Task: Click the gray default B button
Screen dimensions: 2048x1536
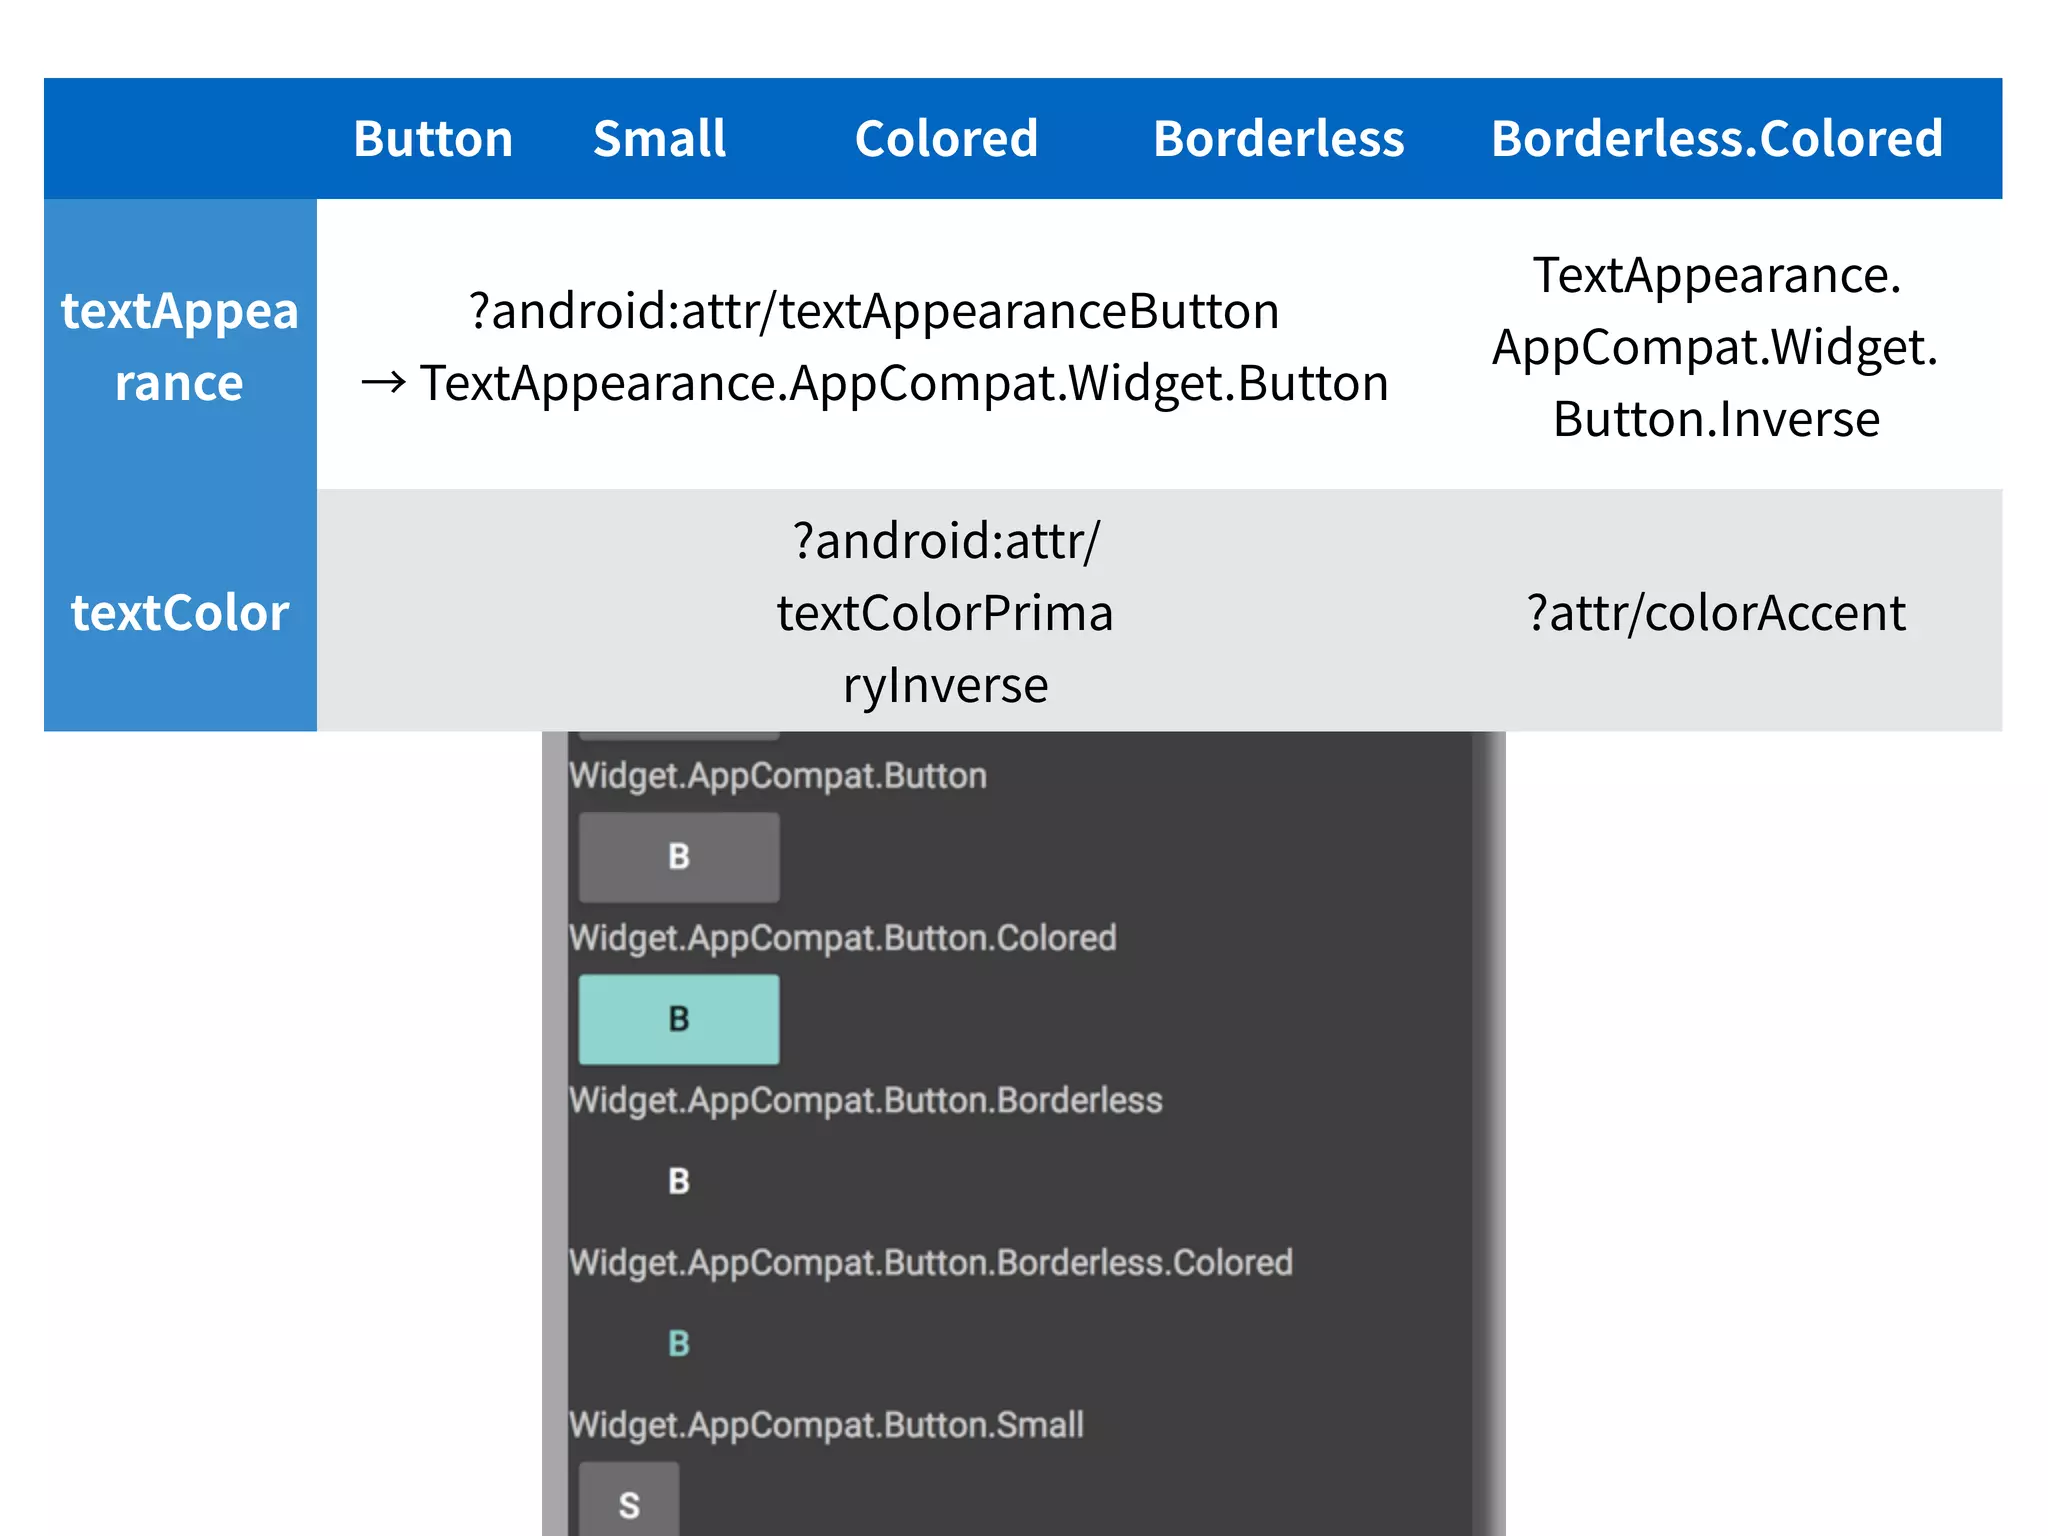Action: [x=679, y=857]
